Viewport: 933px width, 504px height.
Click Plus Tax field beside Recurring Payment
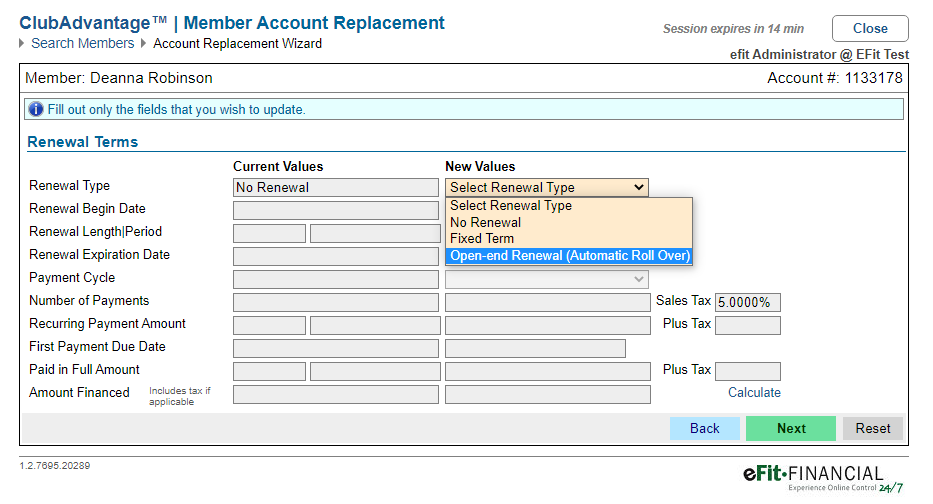coord(747,325)
